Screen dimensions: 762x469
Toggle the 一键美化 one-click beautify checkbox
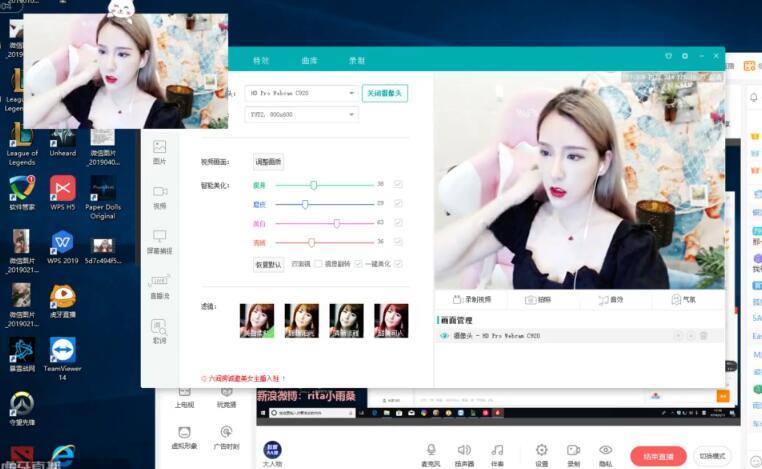pos(398,263)
